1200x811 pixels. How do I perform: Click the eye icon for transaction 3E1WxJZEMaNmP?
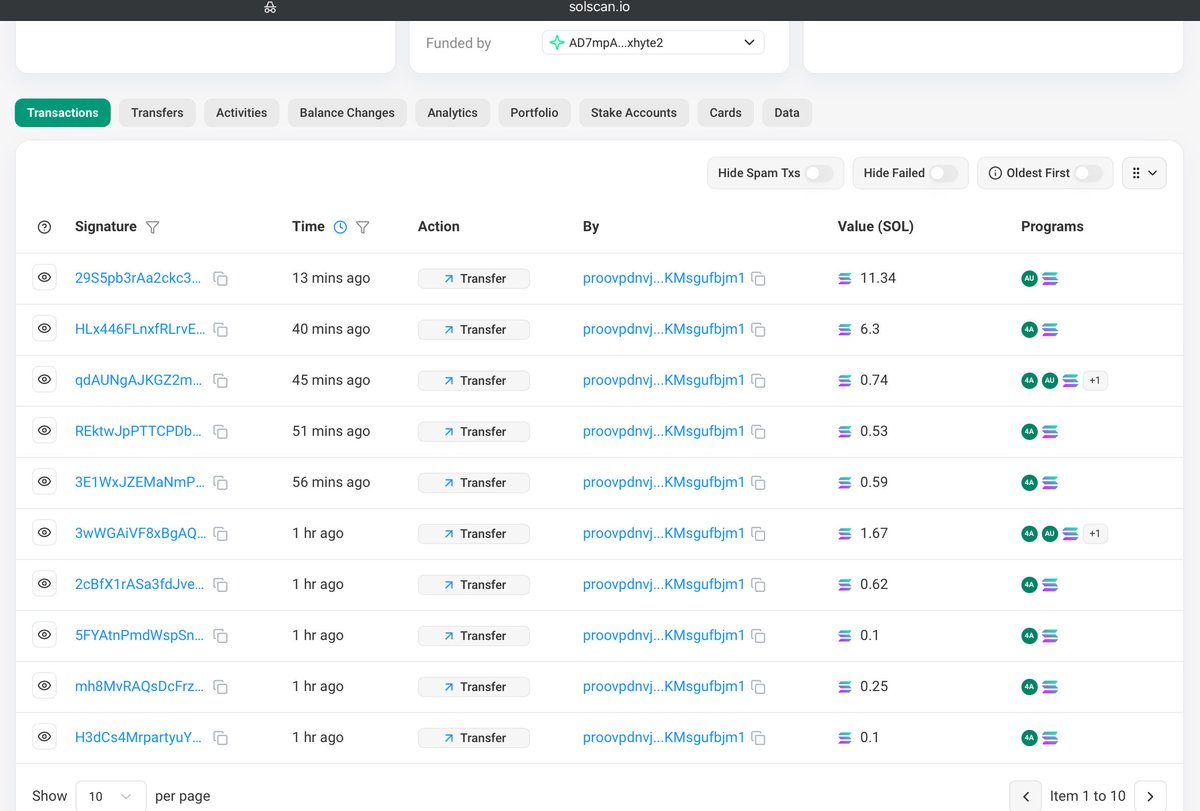(44, 482)
